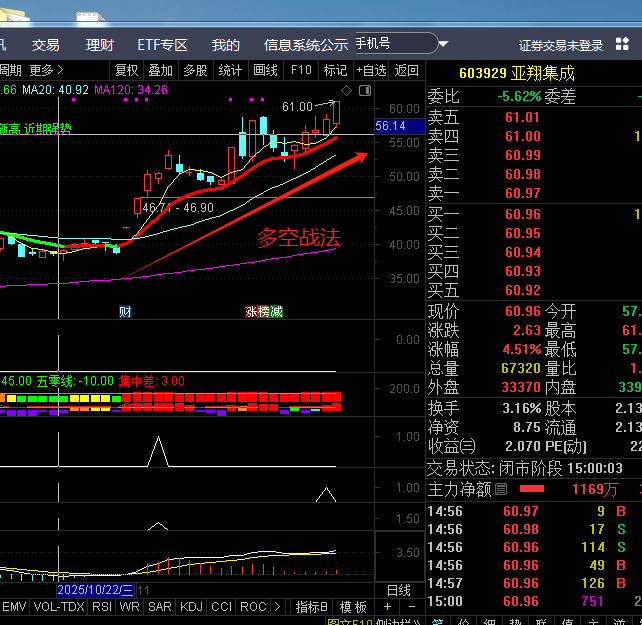Add the stock via +自选
642x625 pixels.
coord(370,70)
